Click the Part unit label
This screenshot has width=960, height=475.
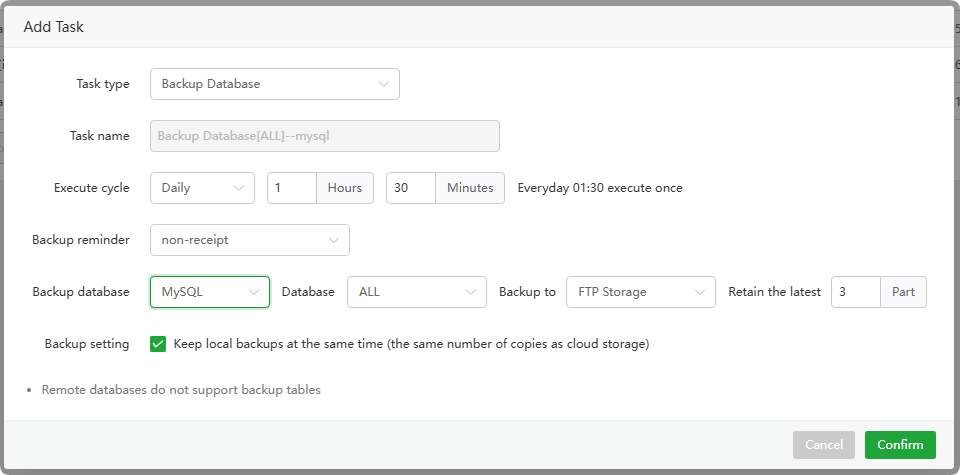coord(903,292)
